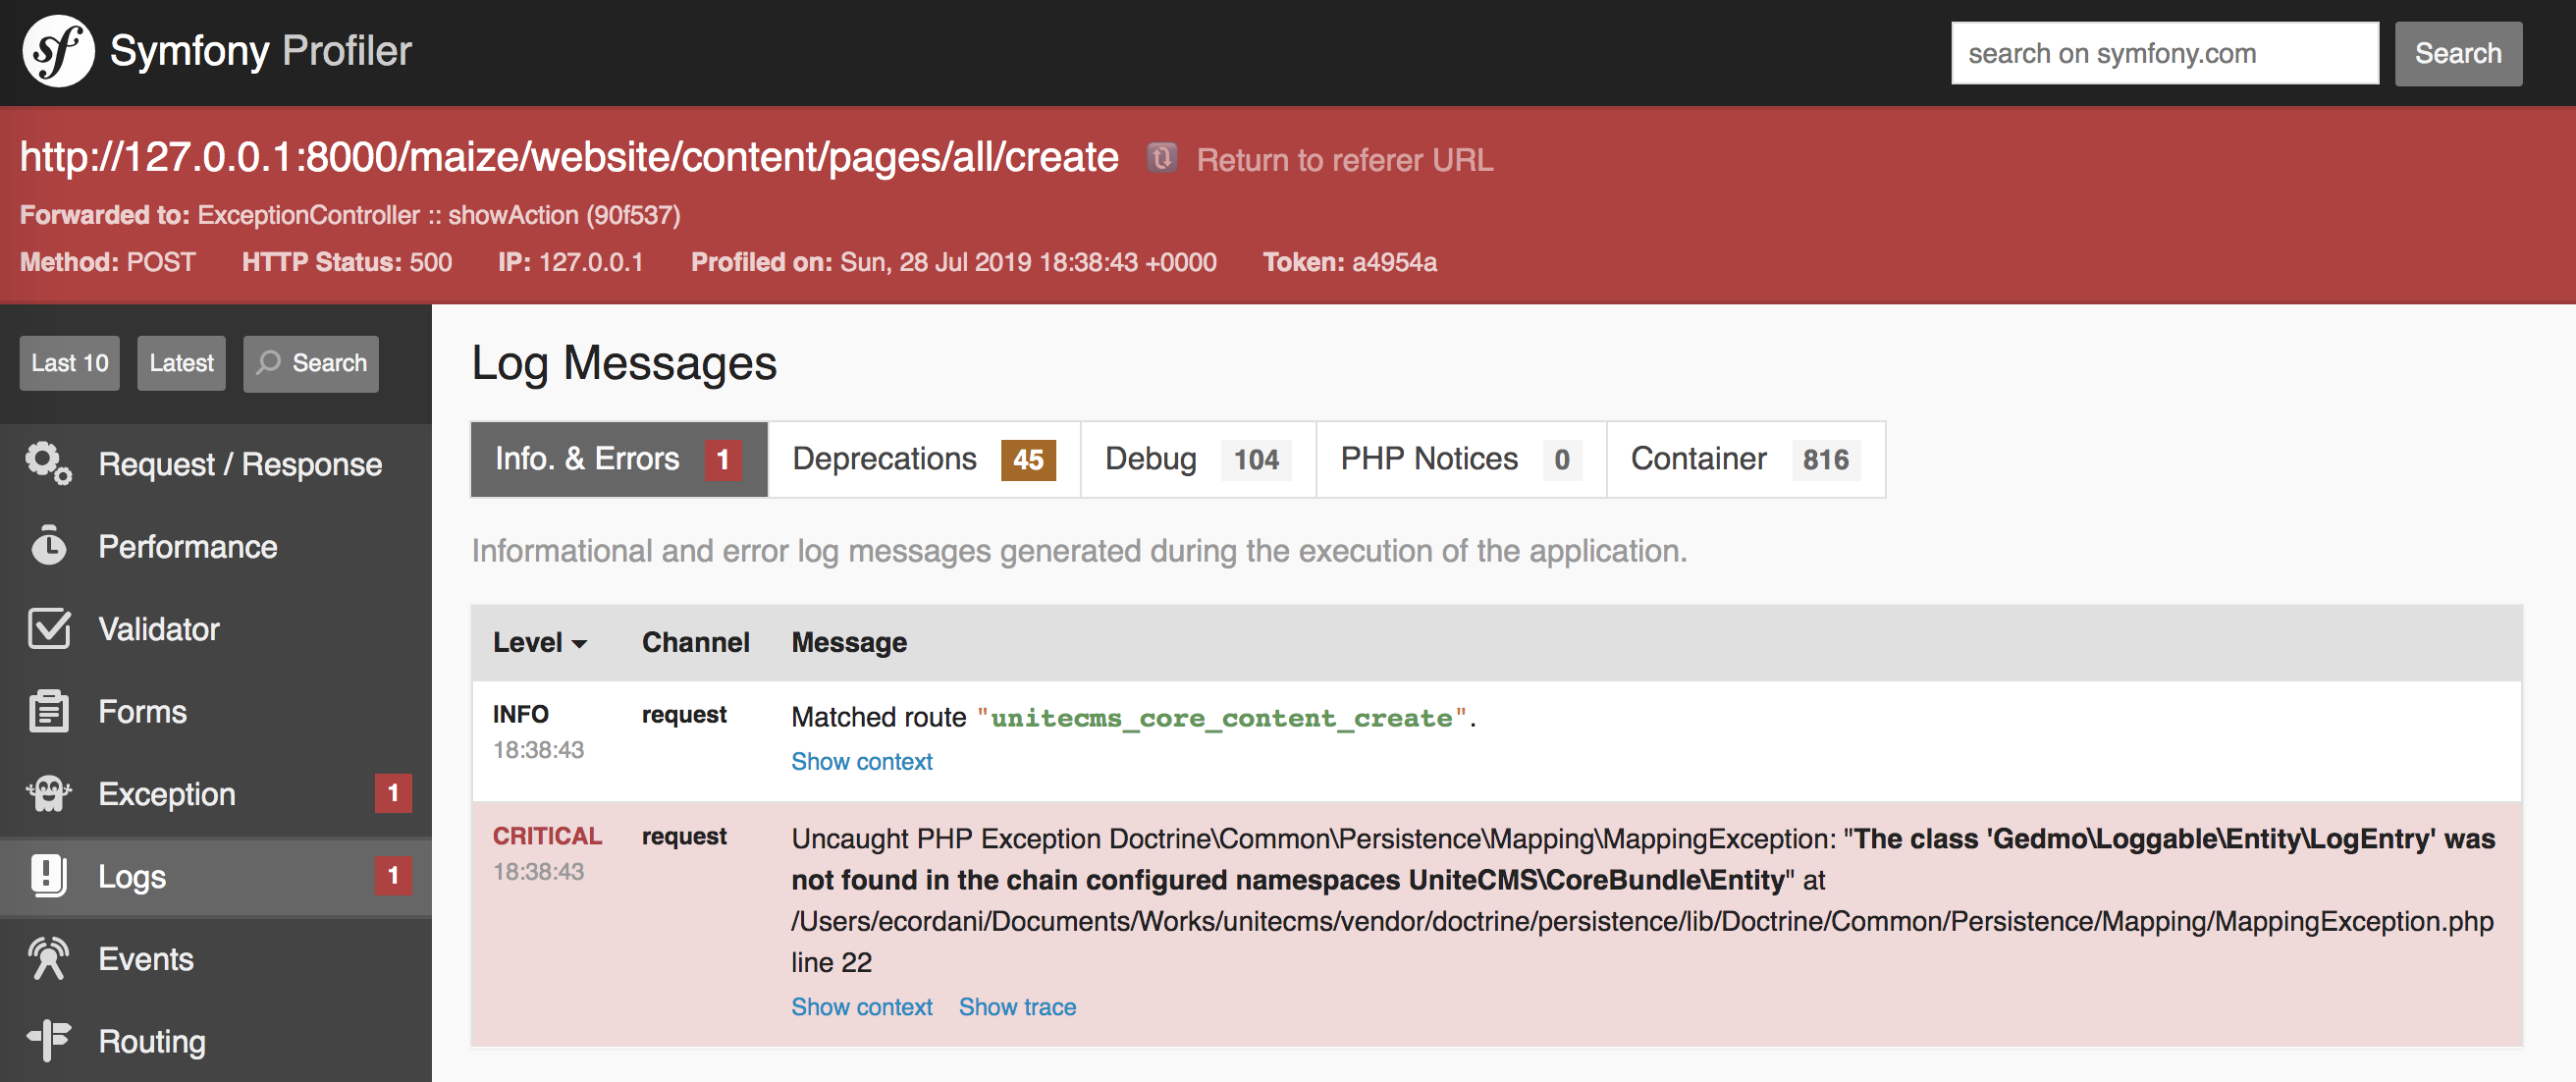Click the Last 10 button
Image resolution: width=2576 pixels, height=1082 pixels.
coord(69,363)
